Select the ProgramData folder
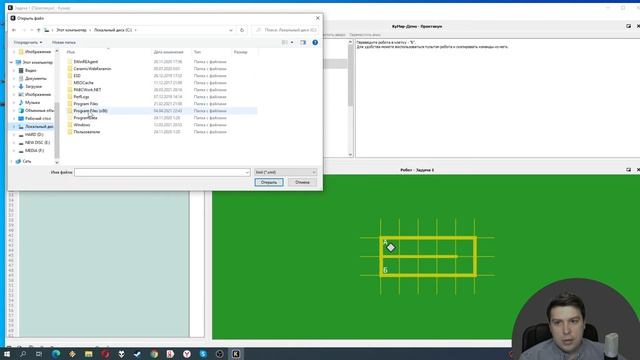The width and height of the screenshot is (640, 360). coord(85,118)
